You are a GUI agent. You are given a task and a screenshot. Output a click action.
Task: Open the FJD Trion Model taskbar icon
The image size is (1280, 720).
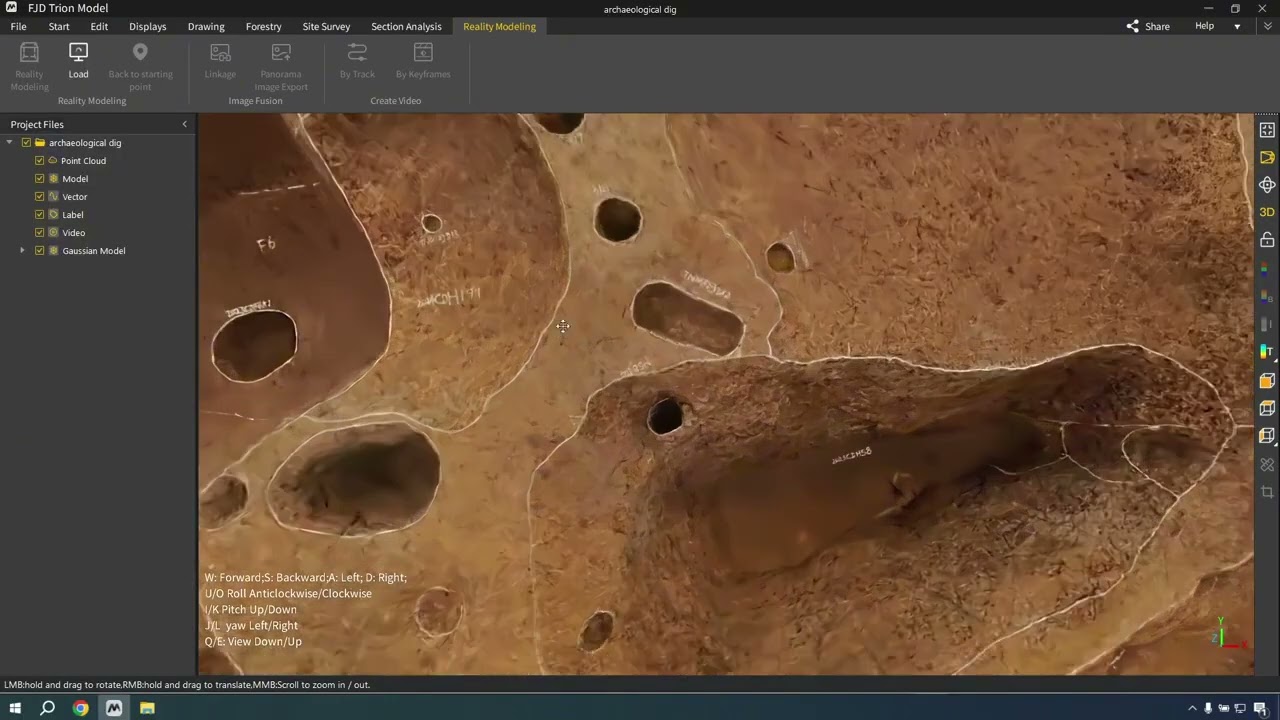(x=114, y=708)
